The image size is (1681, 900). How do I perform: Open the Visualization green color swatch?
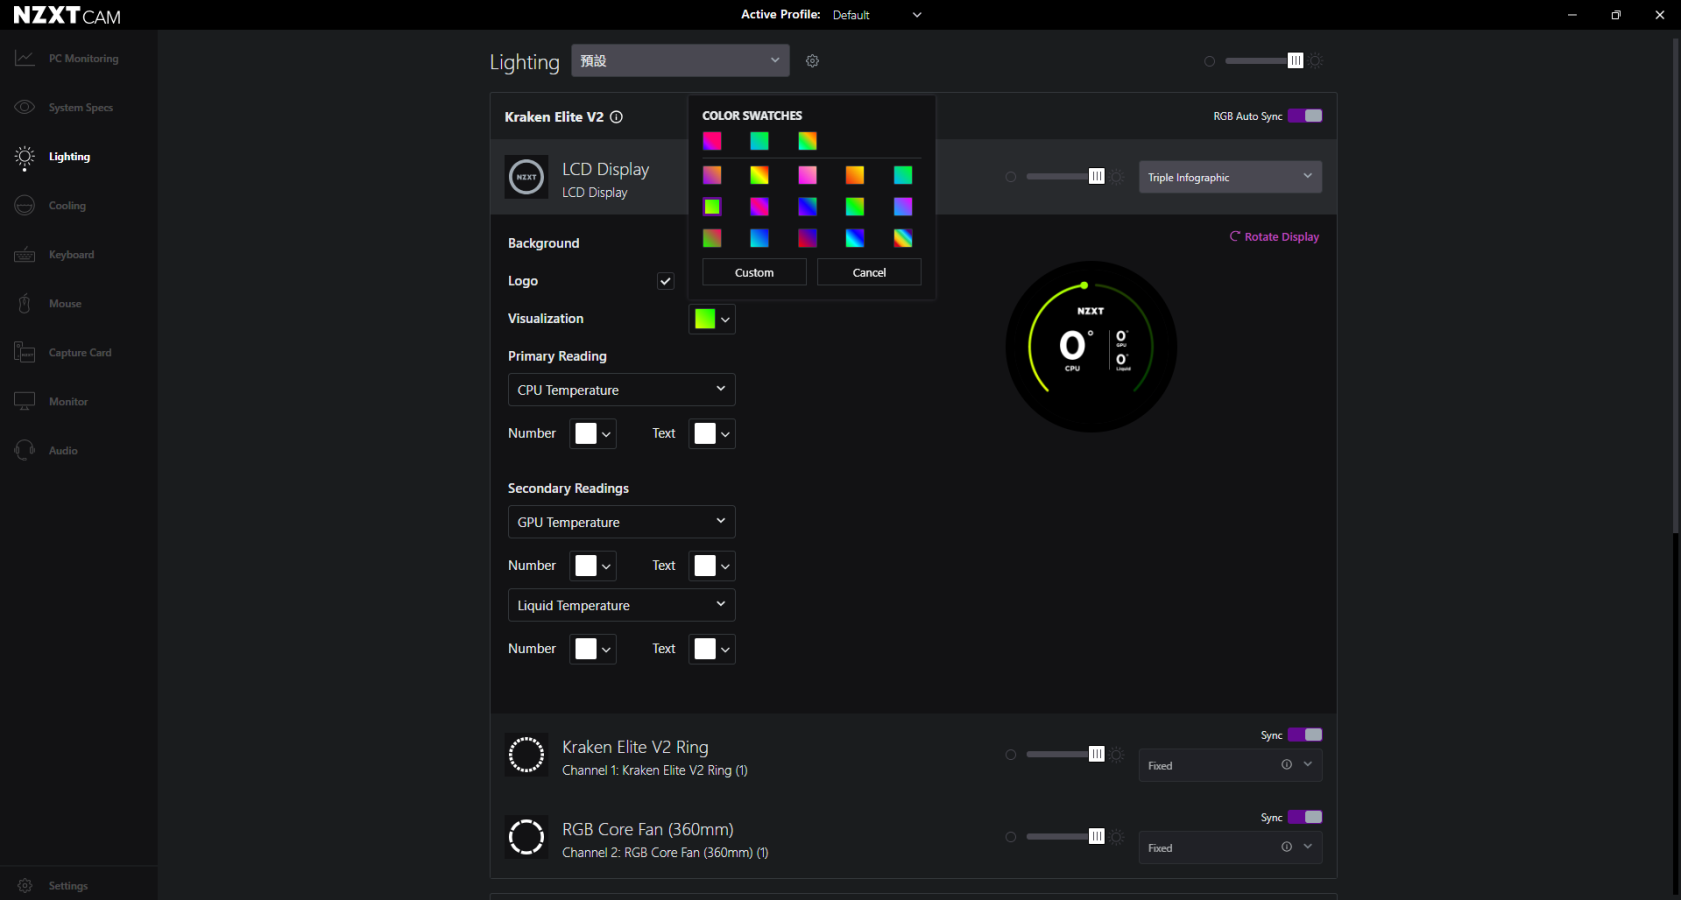point(711,319)
